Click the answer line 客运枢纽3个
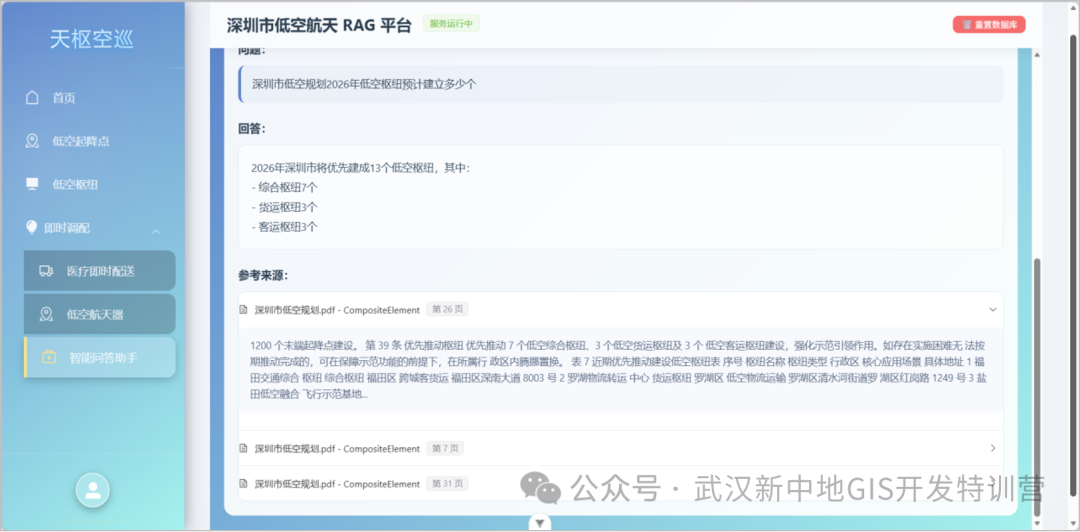Viewport: 1080px width, 532px height. point(284,227)
